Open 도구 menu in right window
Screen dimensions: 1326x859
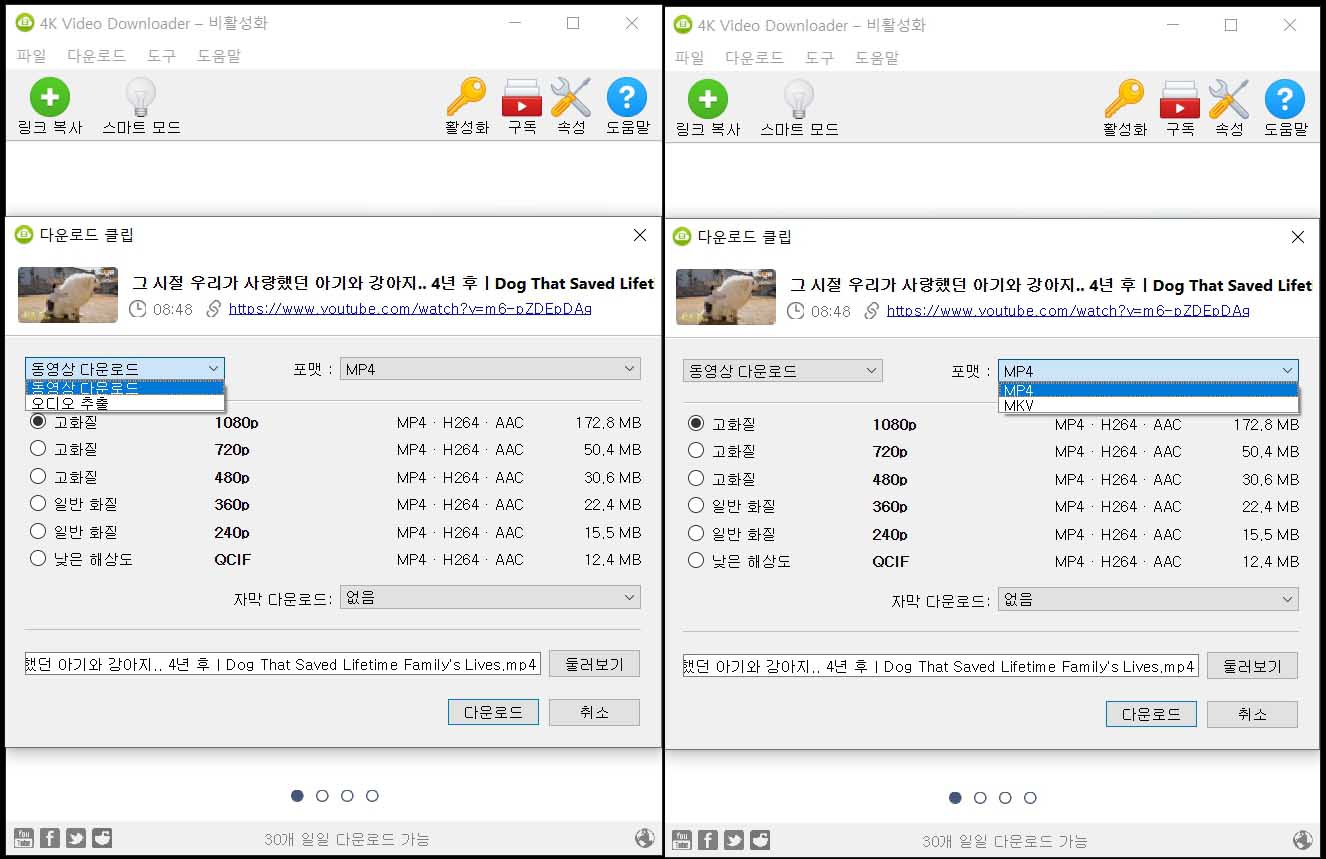[x=819, y=58]
